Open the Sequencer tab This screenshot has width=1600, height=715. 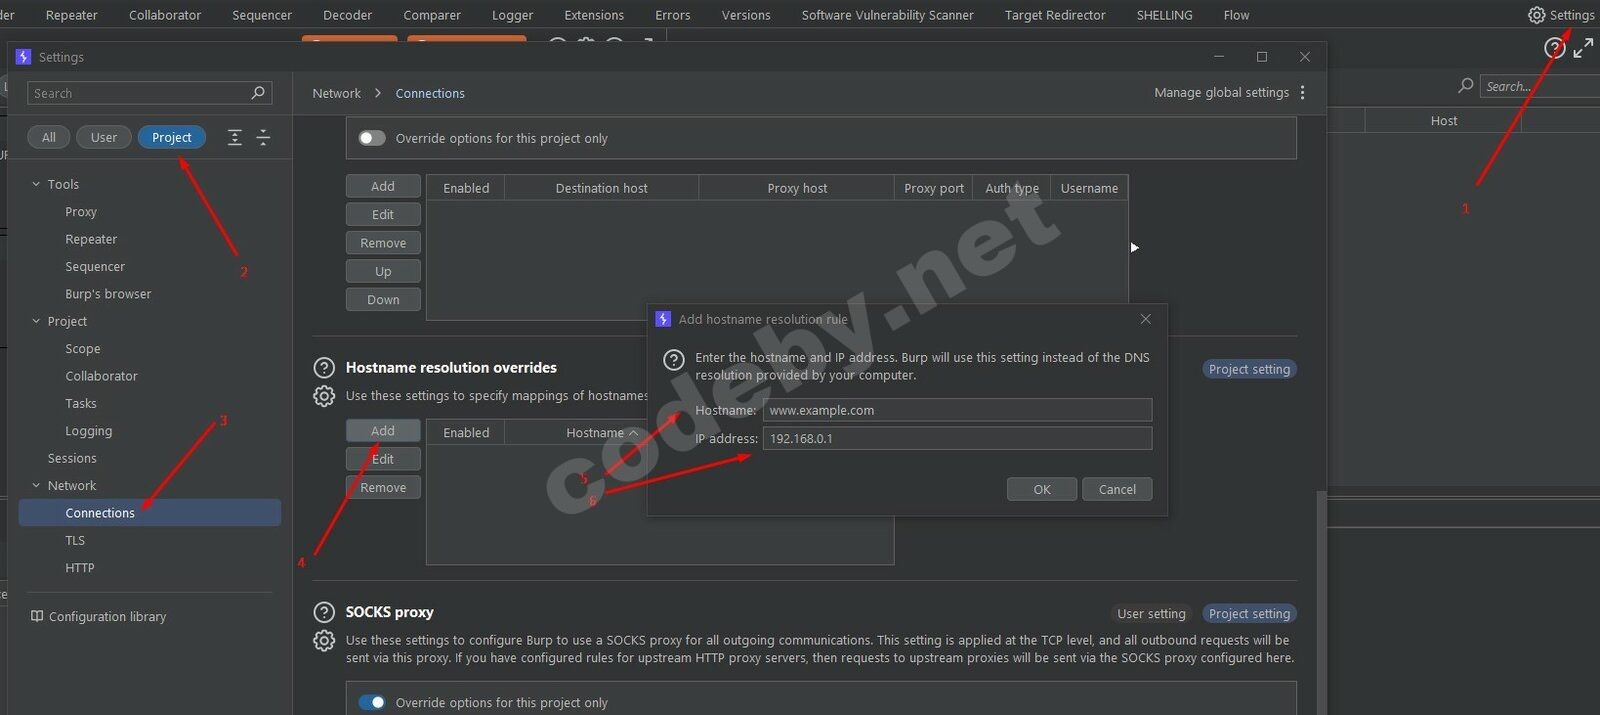(262, 15)
